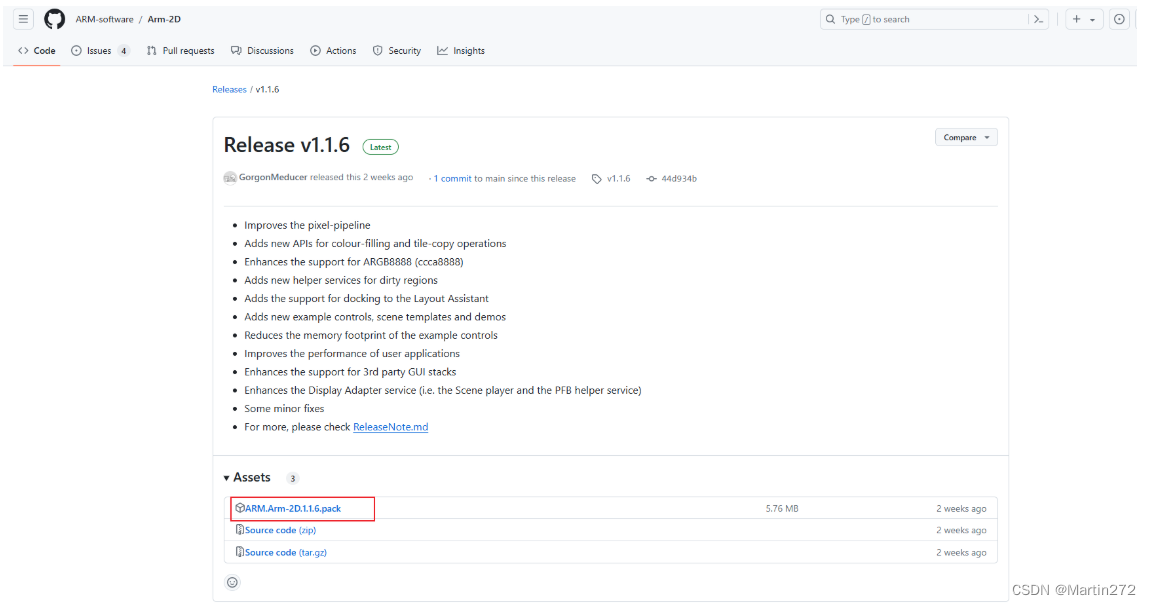Screen dimensions: 1151x605
Task: Collapse the Assets section
Action: tap(247, 477)
